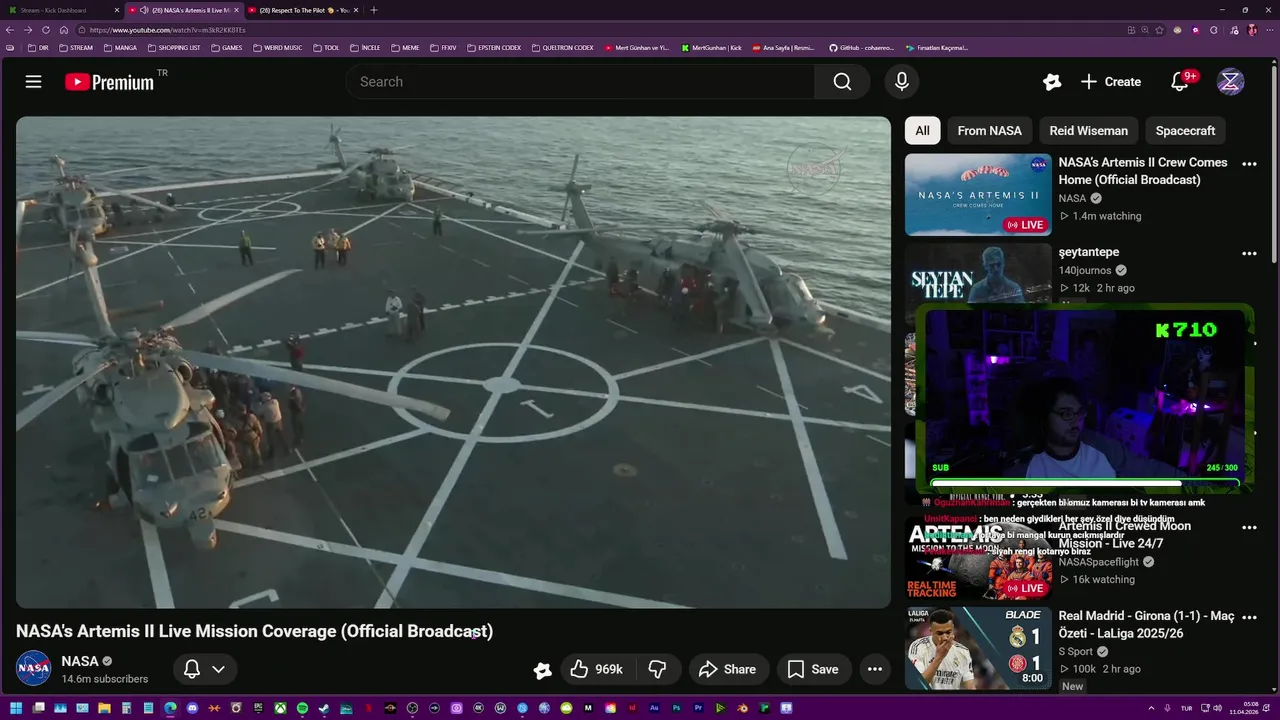Screen dimensions: 1280x720
Task: Dislike the Artemis II live video
Action: point(657,669)
